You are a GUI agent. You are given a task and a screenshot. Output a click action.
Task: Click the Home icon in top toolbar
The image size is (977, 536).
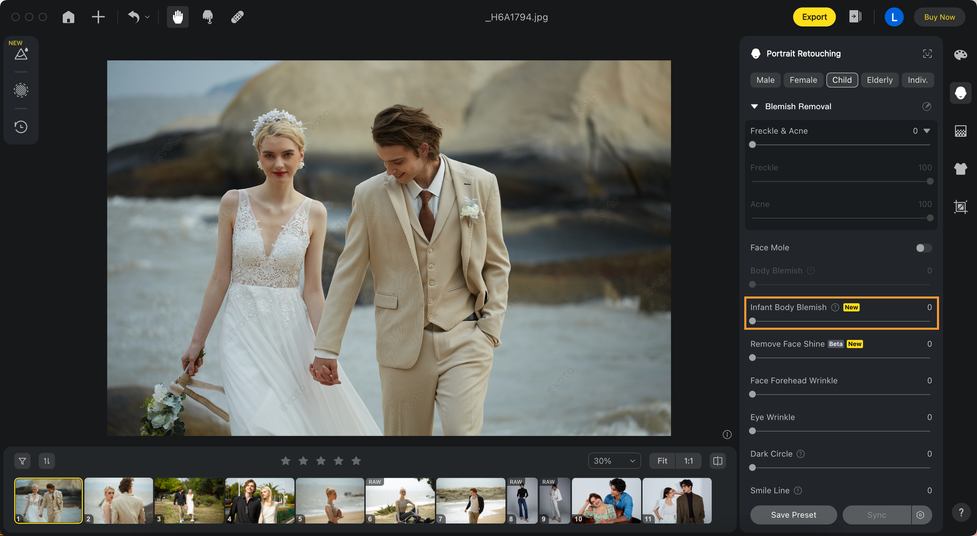click(x=68, y=17)
